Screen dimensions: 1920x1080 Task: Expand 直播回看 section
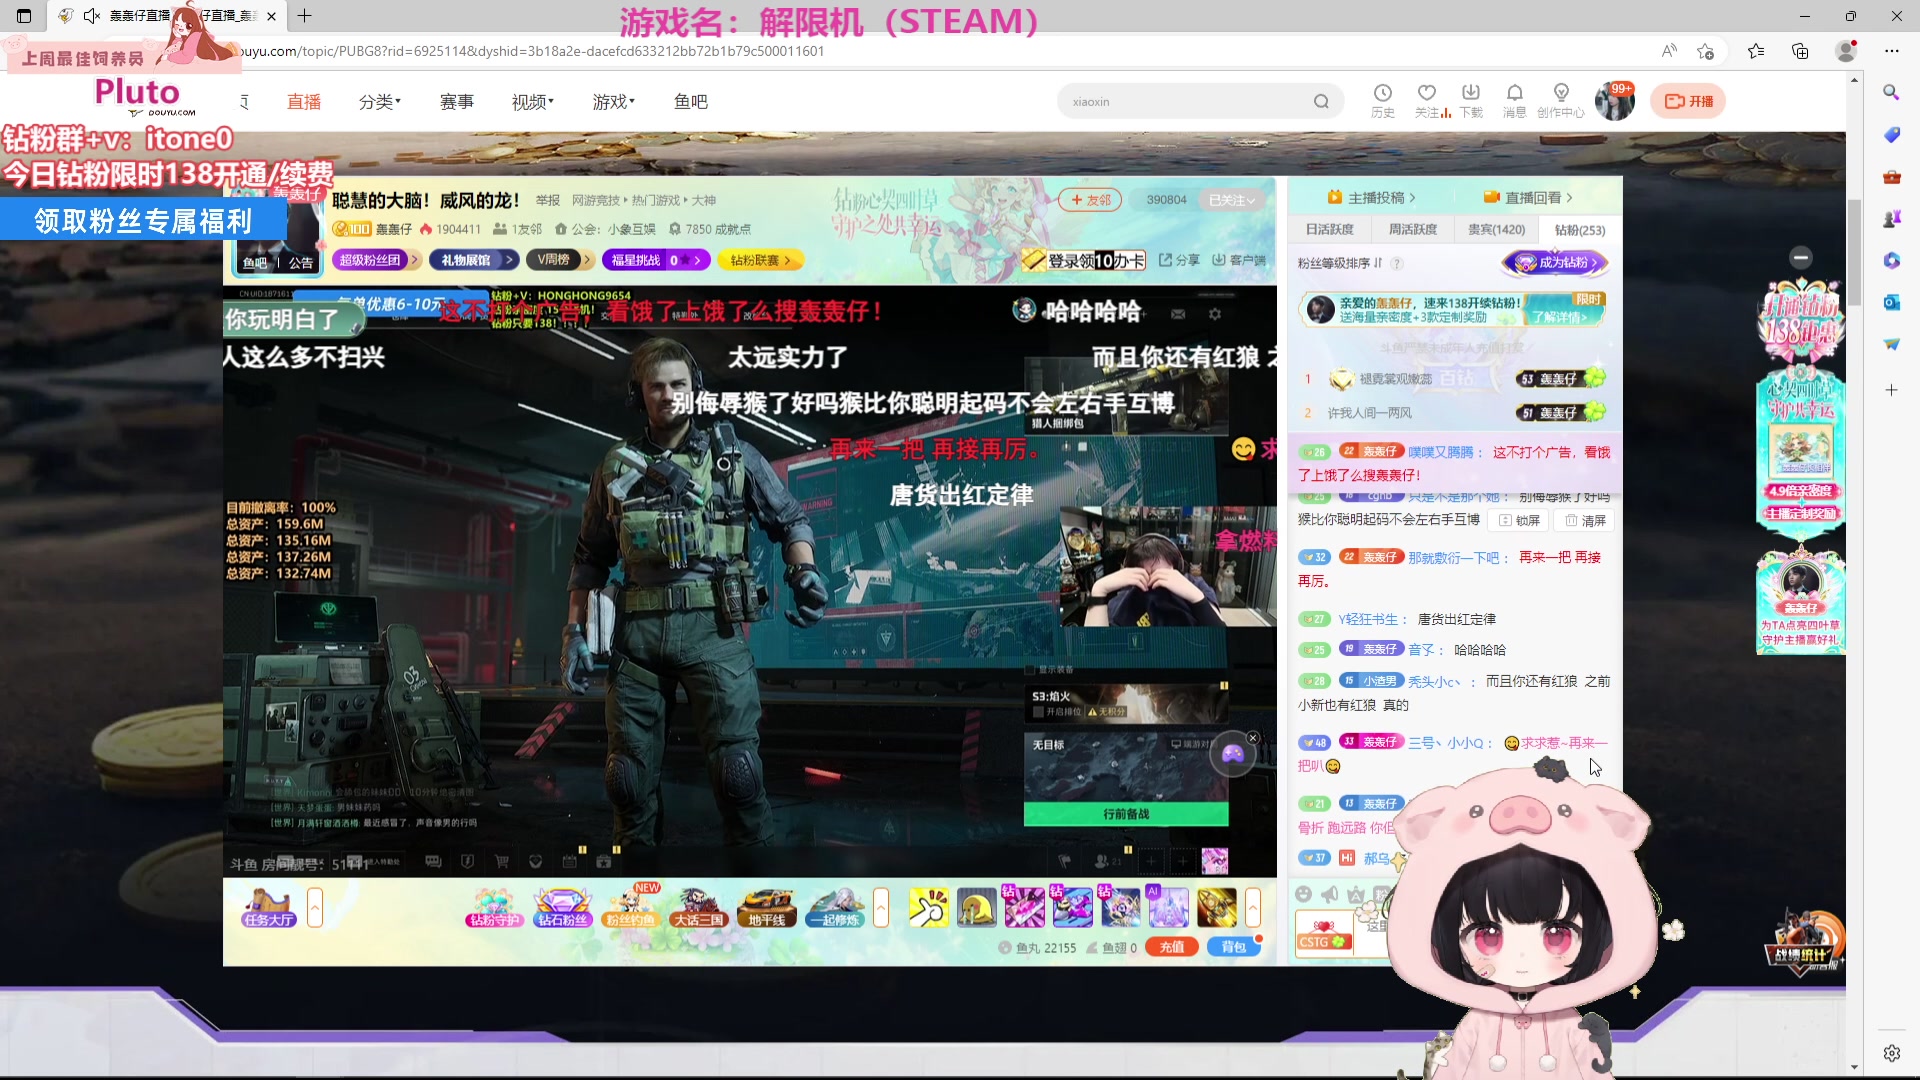[x=1528, y=197]
